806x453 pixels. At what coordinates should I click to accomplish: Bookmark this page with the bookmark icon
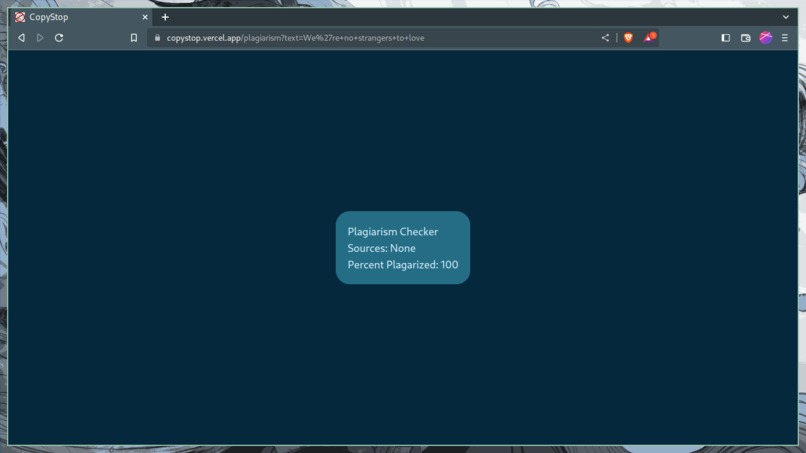pyautogui.click(x=134, y=38)
